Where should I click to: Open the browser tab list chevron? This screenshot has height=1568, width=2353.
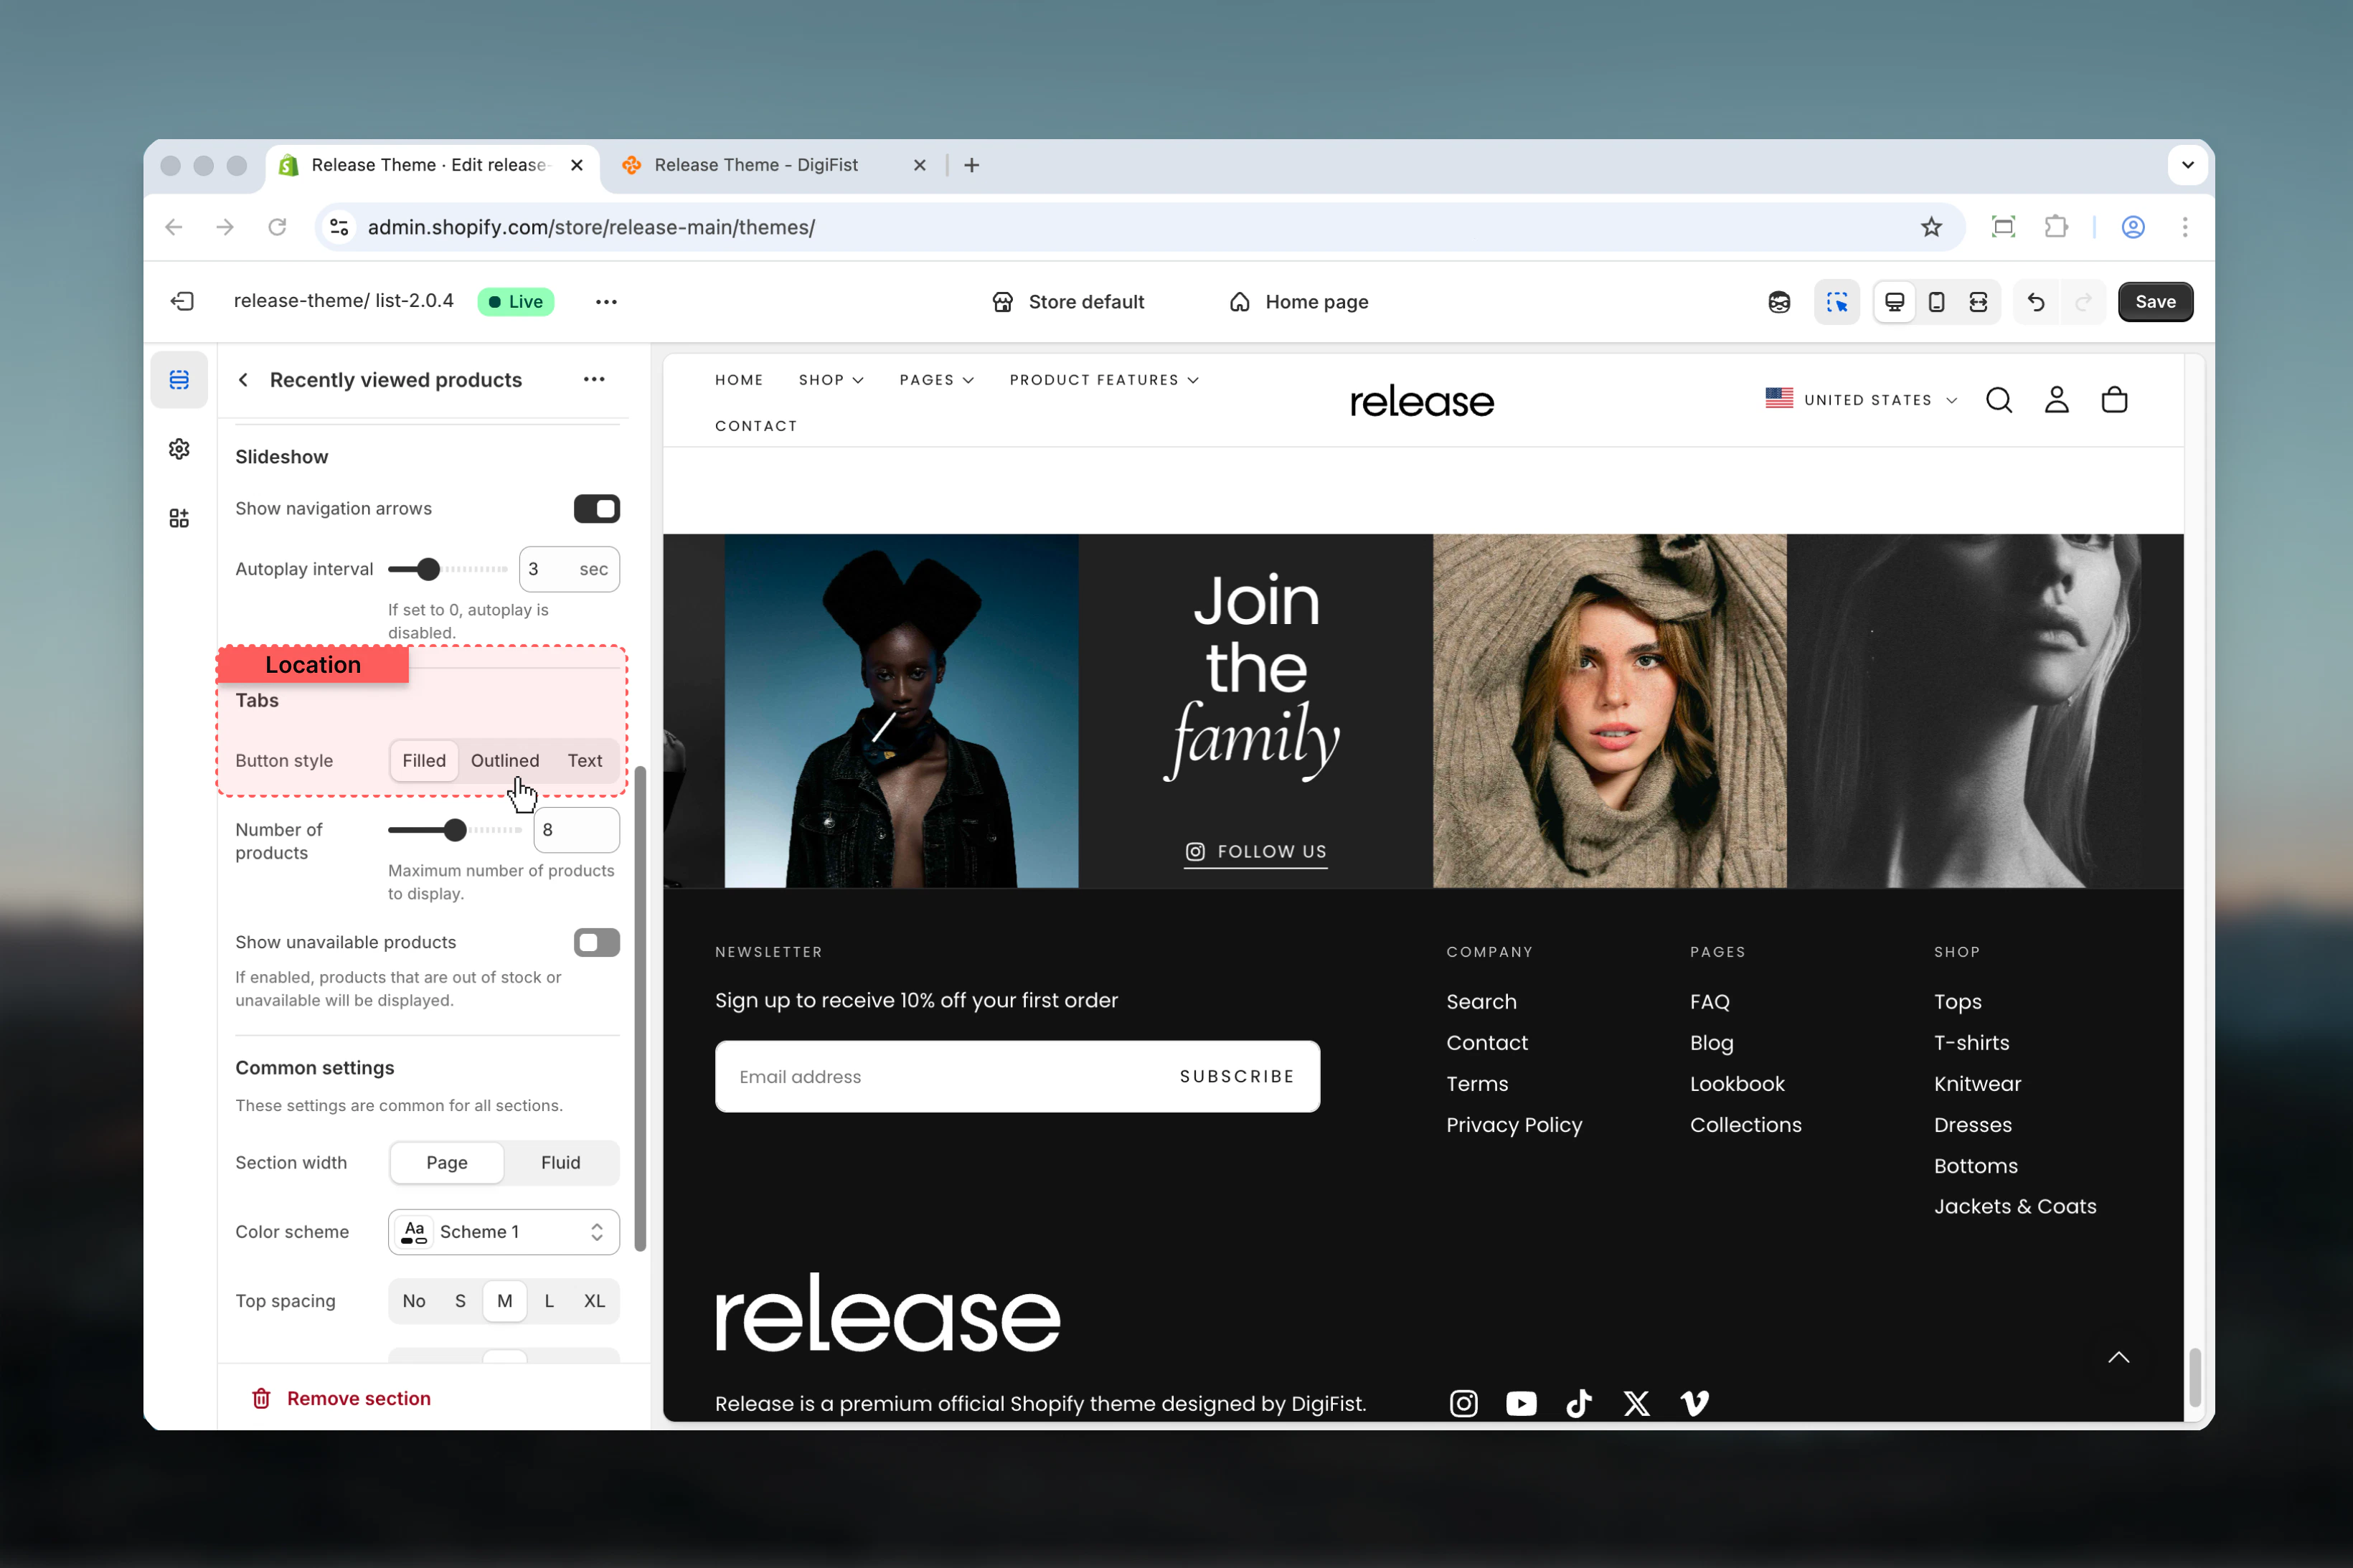click(2187, 165)
